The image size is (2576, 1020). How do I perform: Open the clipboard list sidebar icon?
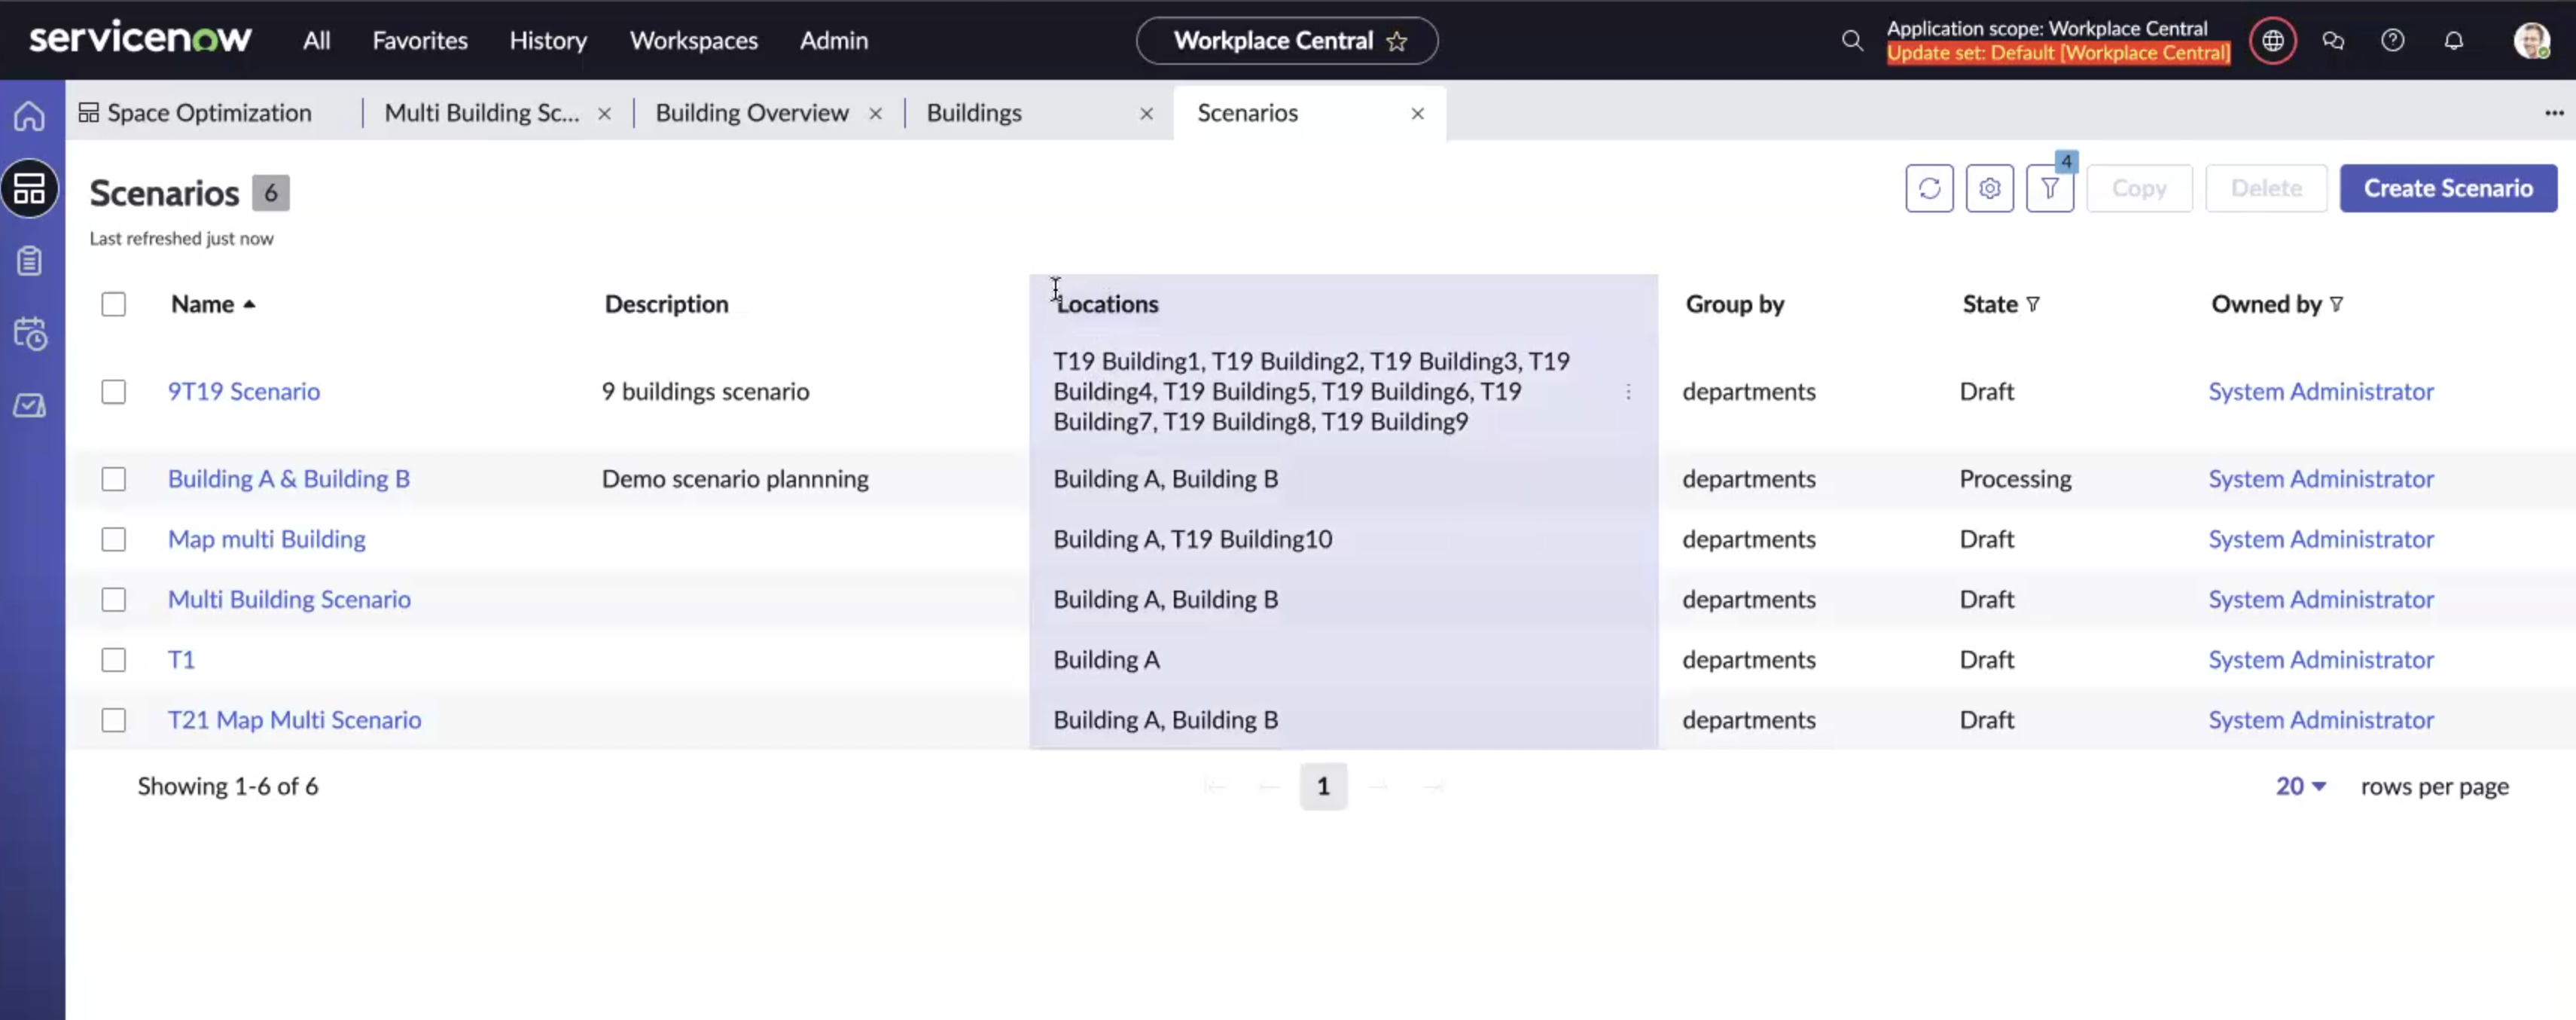tap(29, 261)
